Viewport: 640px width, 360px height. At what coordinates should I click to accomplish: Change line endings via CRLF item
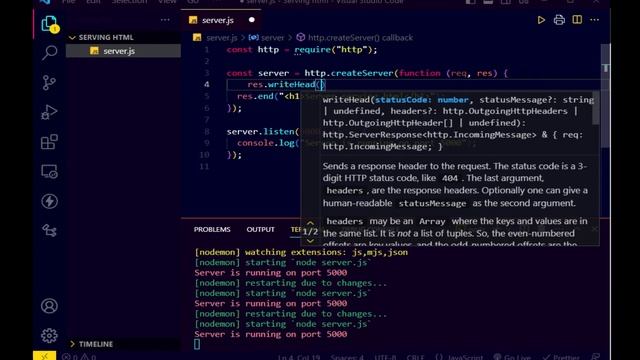[x=415, y=357]
